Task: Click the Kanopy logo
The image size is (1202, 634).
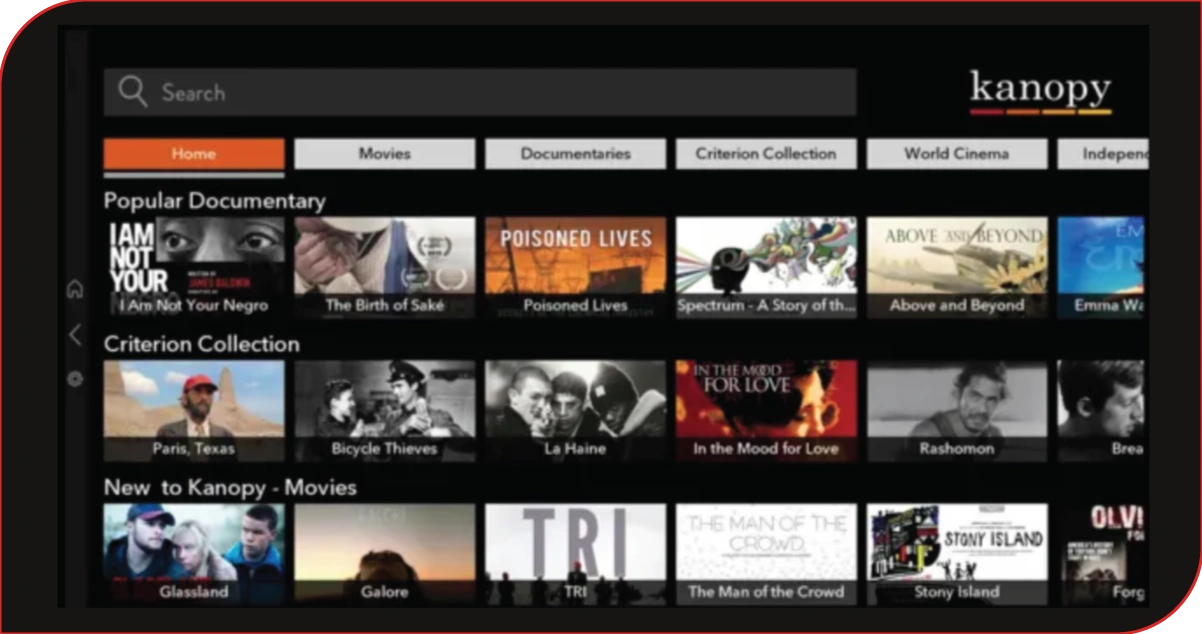Action: (x=1041, y=90)
